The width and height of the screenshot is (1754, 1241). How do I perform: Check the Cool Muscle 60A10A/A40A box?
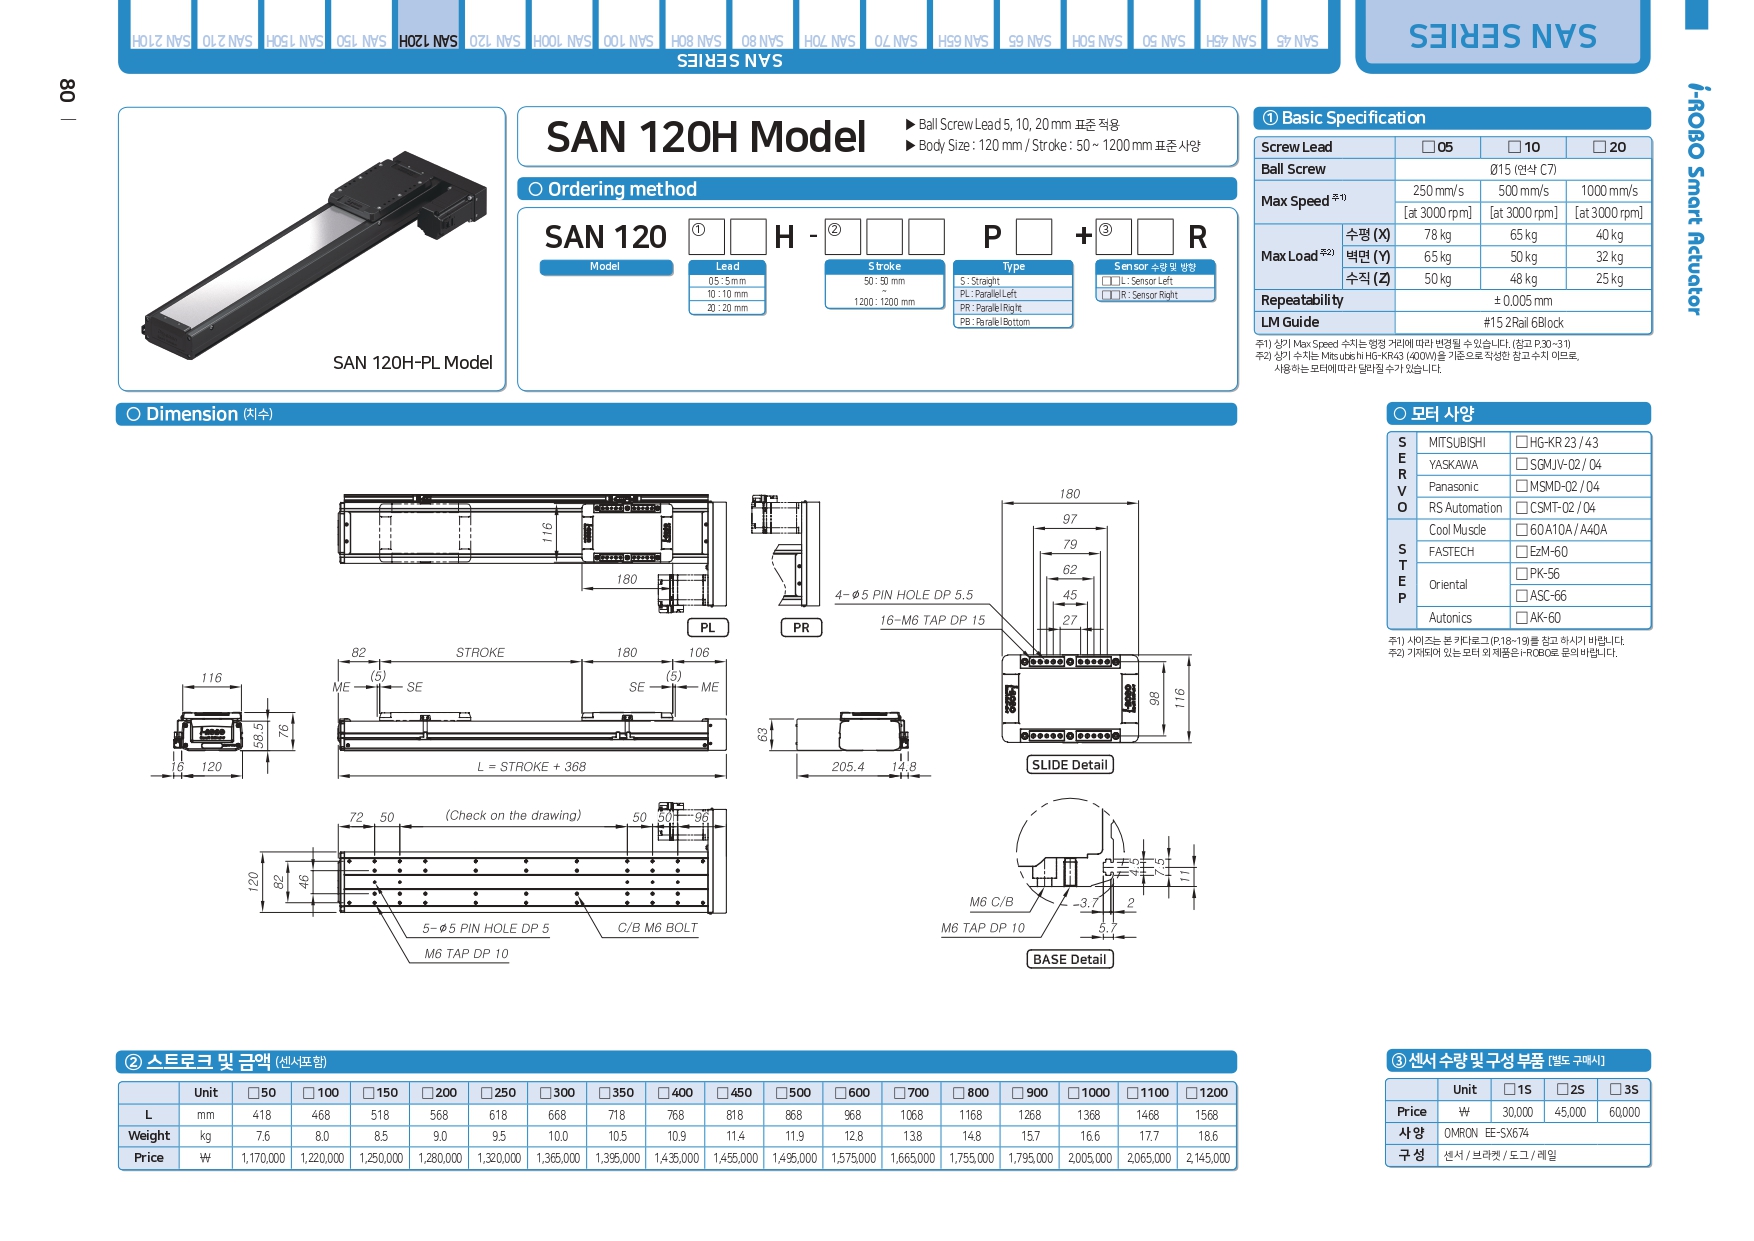(1522, 530)
